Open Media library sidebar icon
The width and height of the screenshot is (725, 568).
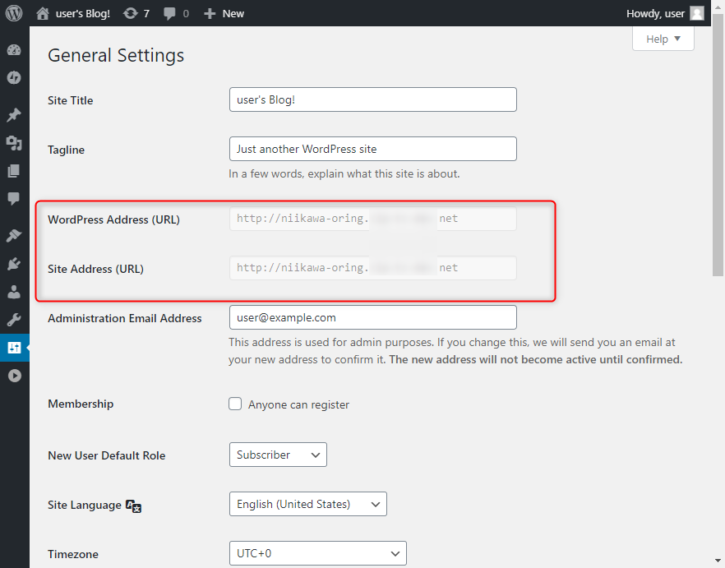[x=14, y=143]
